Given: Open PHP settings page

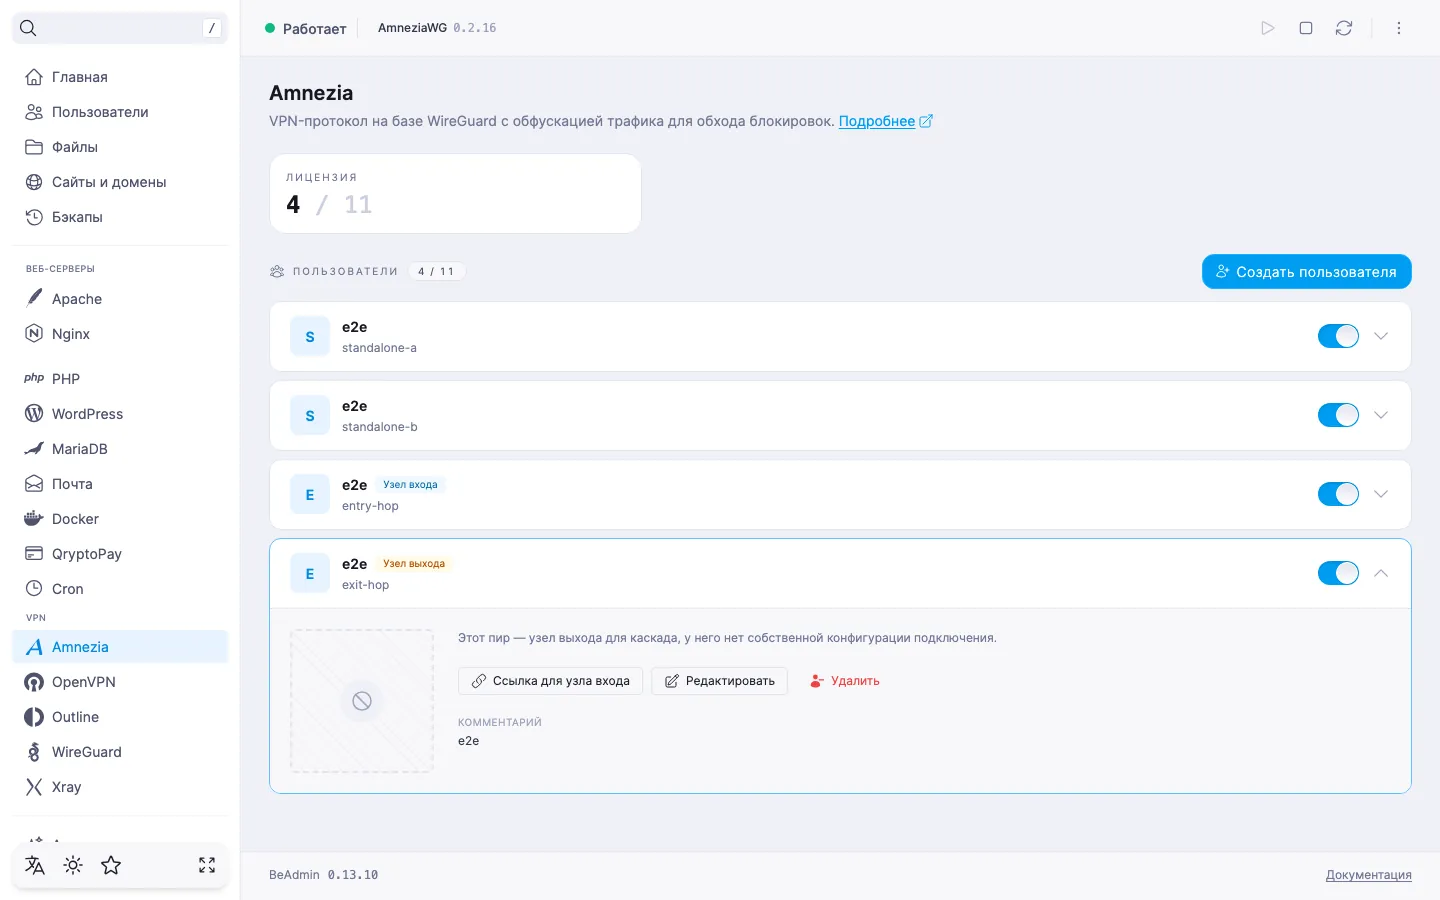Looking at the screenshot, I should point(120,379).
